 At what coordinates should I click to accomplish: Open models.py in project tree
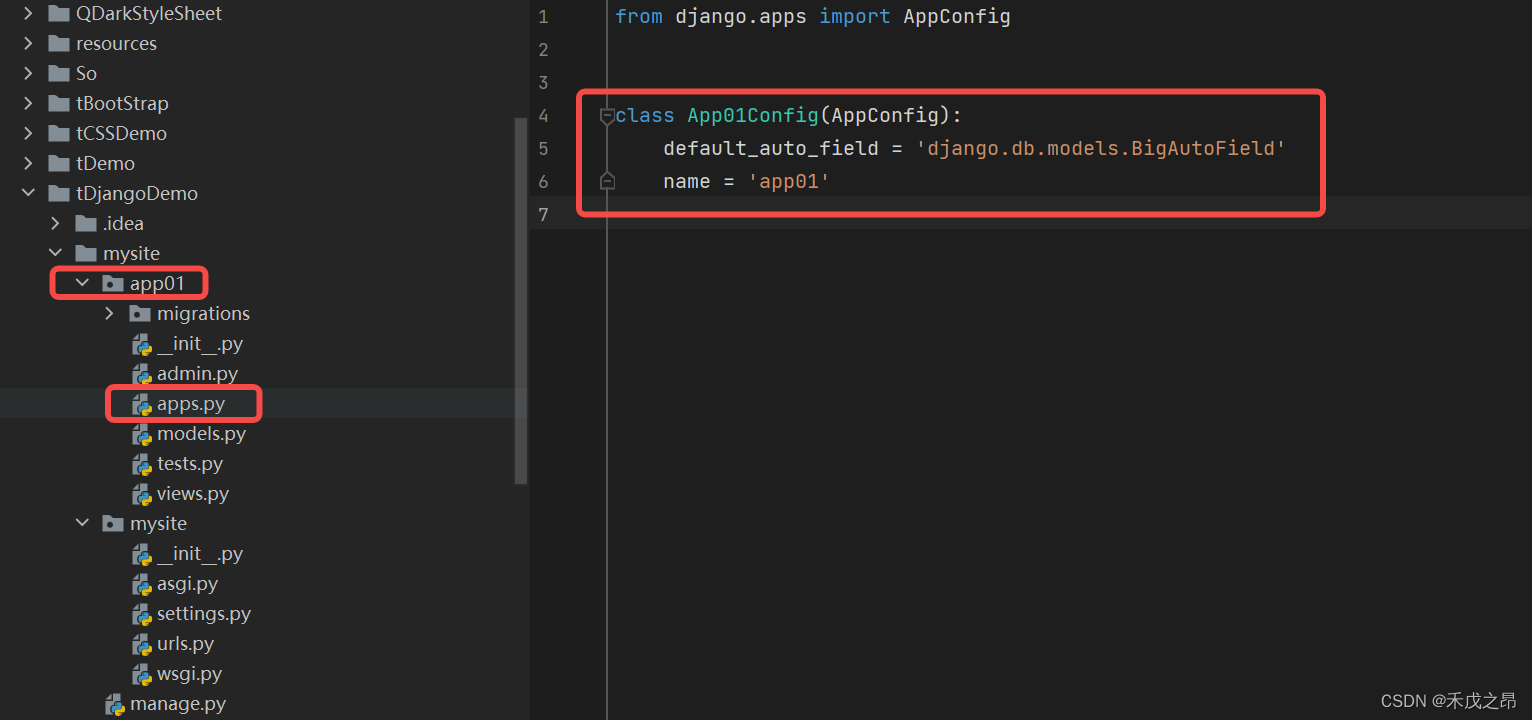pos(201,434)
